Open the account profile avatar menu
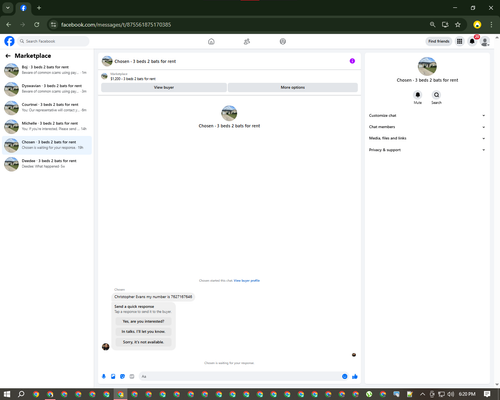This screenshot has width=500, height=400. tap(485, 41)
